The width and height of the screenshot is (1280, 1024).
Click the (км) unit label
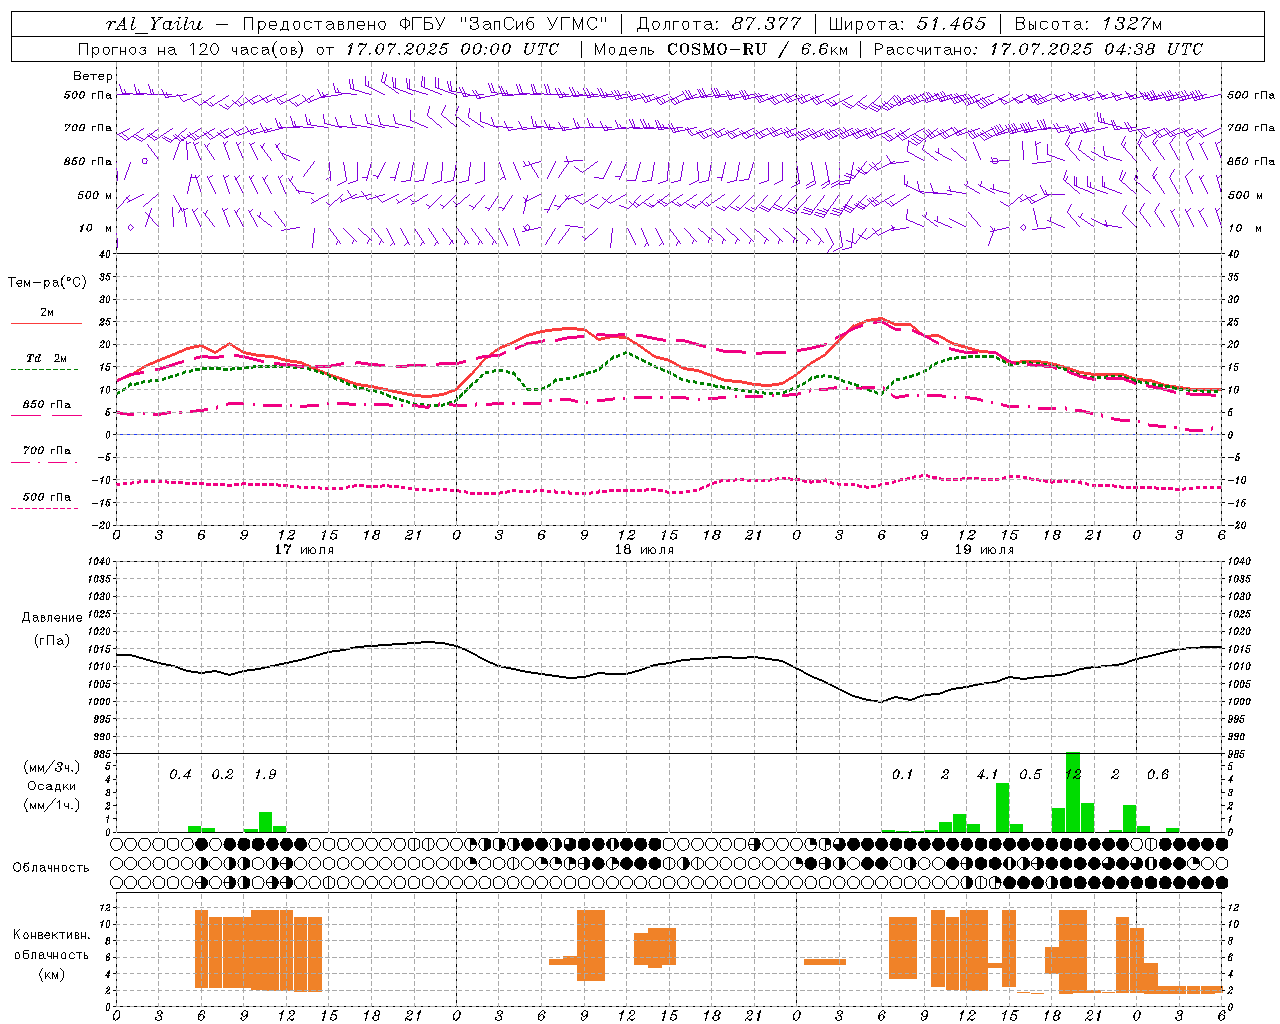point(51,974)
